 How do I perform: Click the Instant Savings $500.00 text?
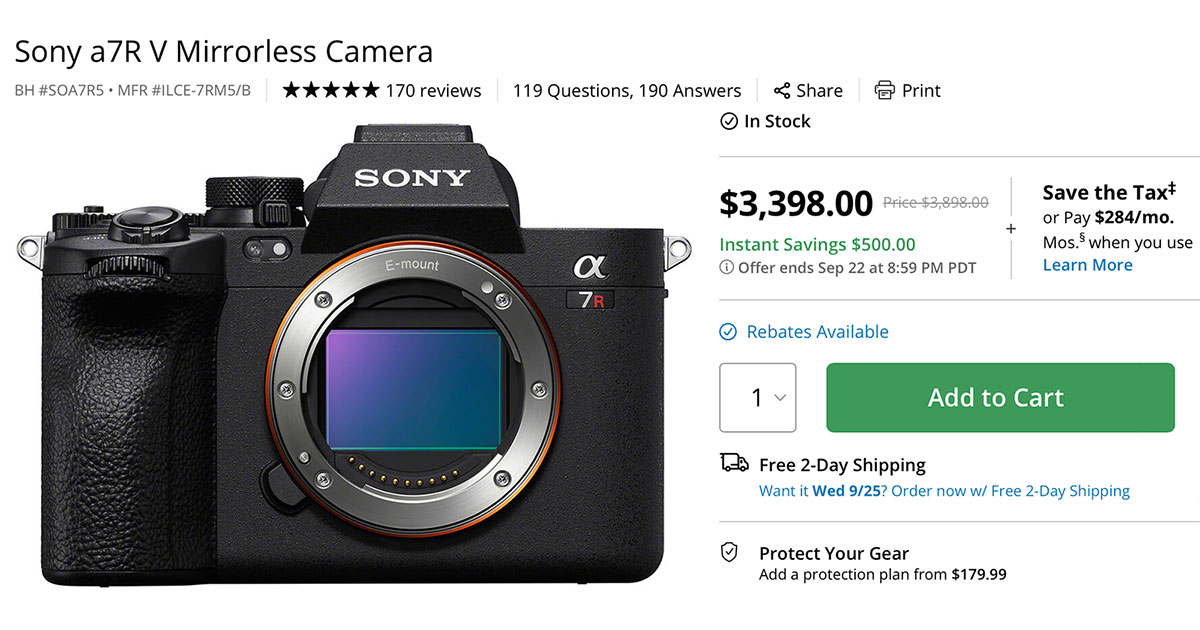click(x=817, y=243)
